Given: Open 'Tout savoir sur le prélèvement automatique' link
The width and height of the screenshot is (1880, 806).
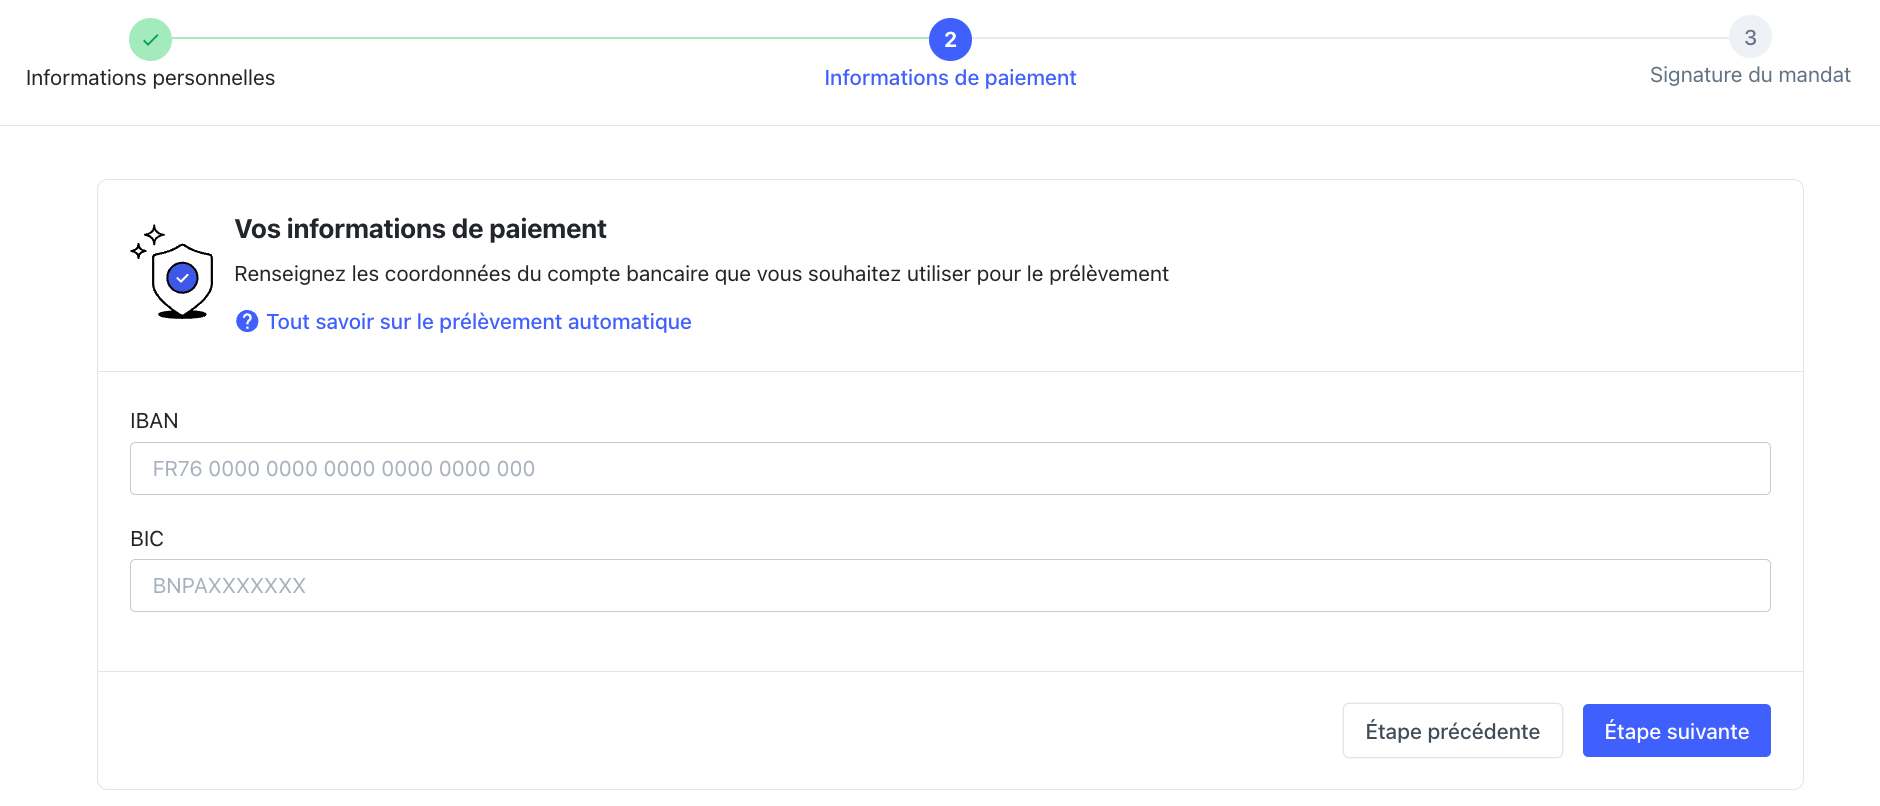Looking at the screenshot, I should (479, 322).
